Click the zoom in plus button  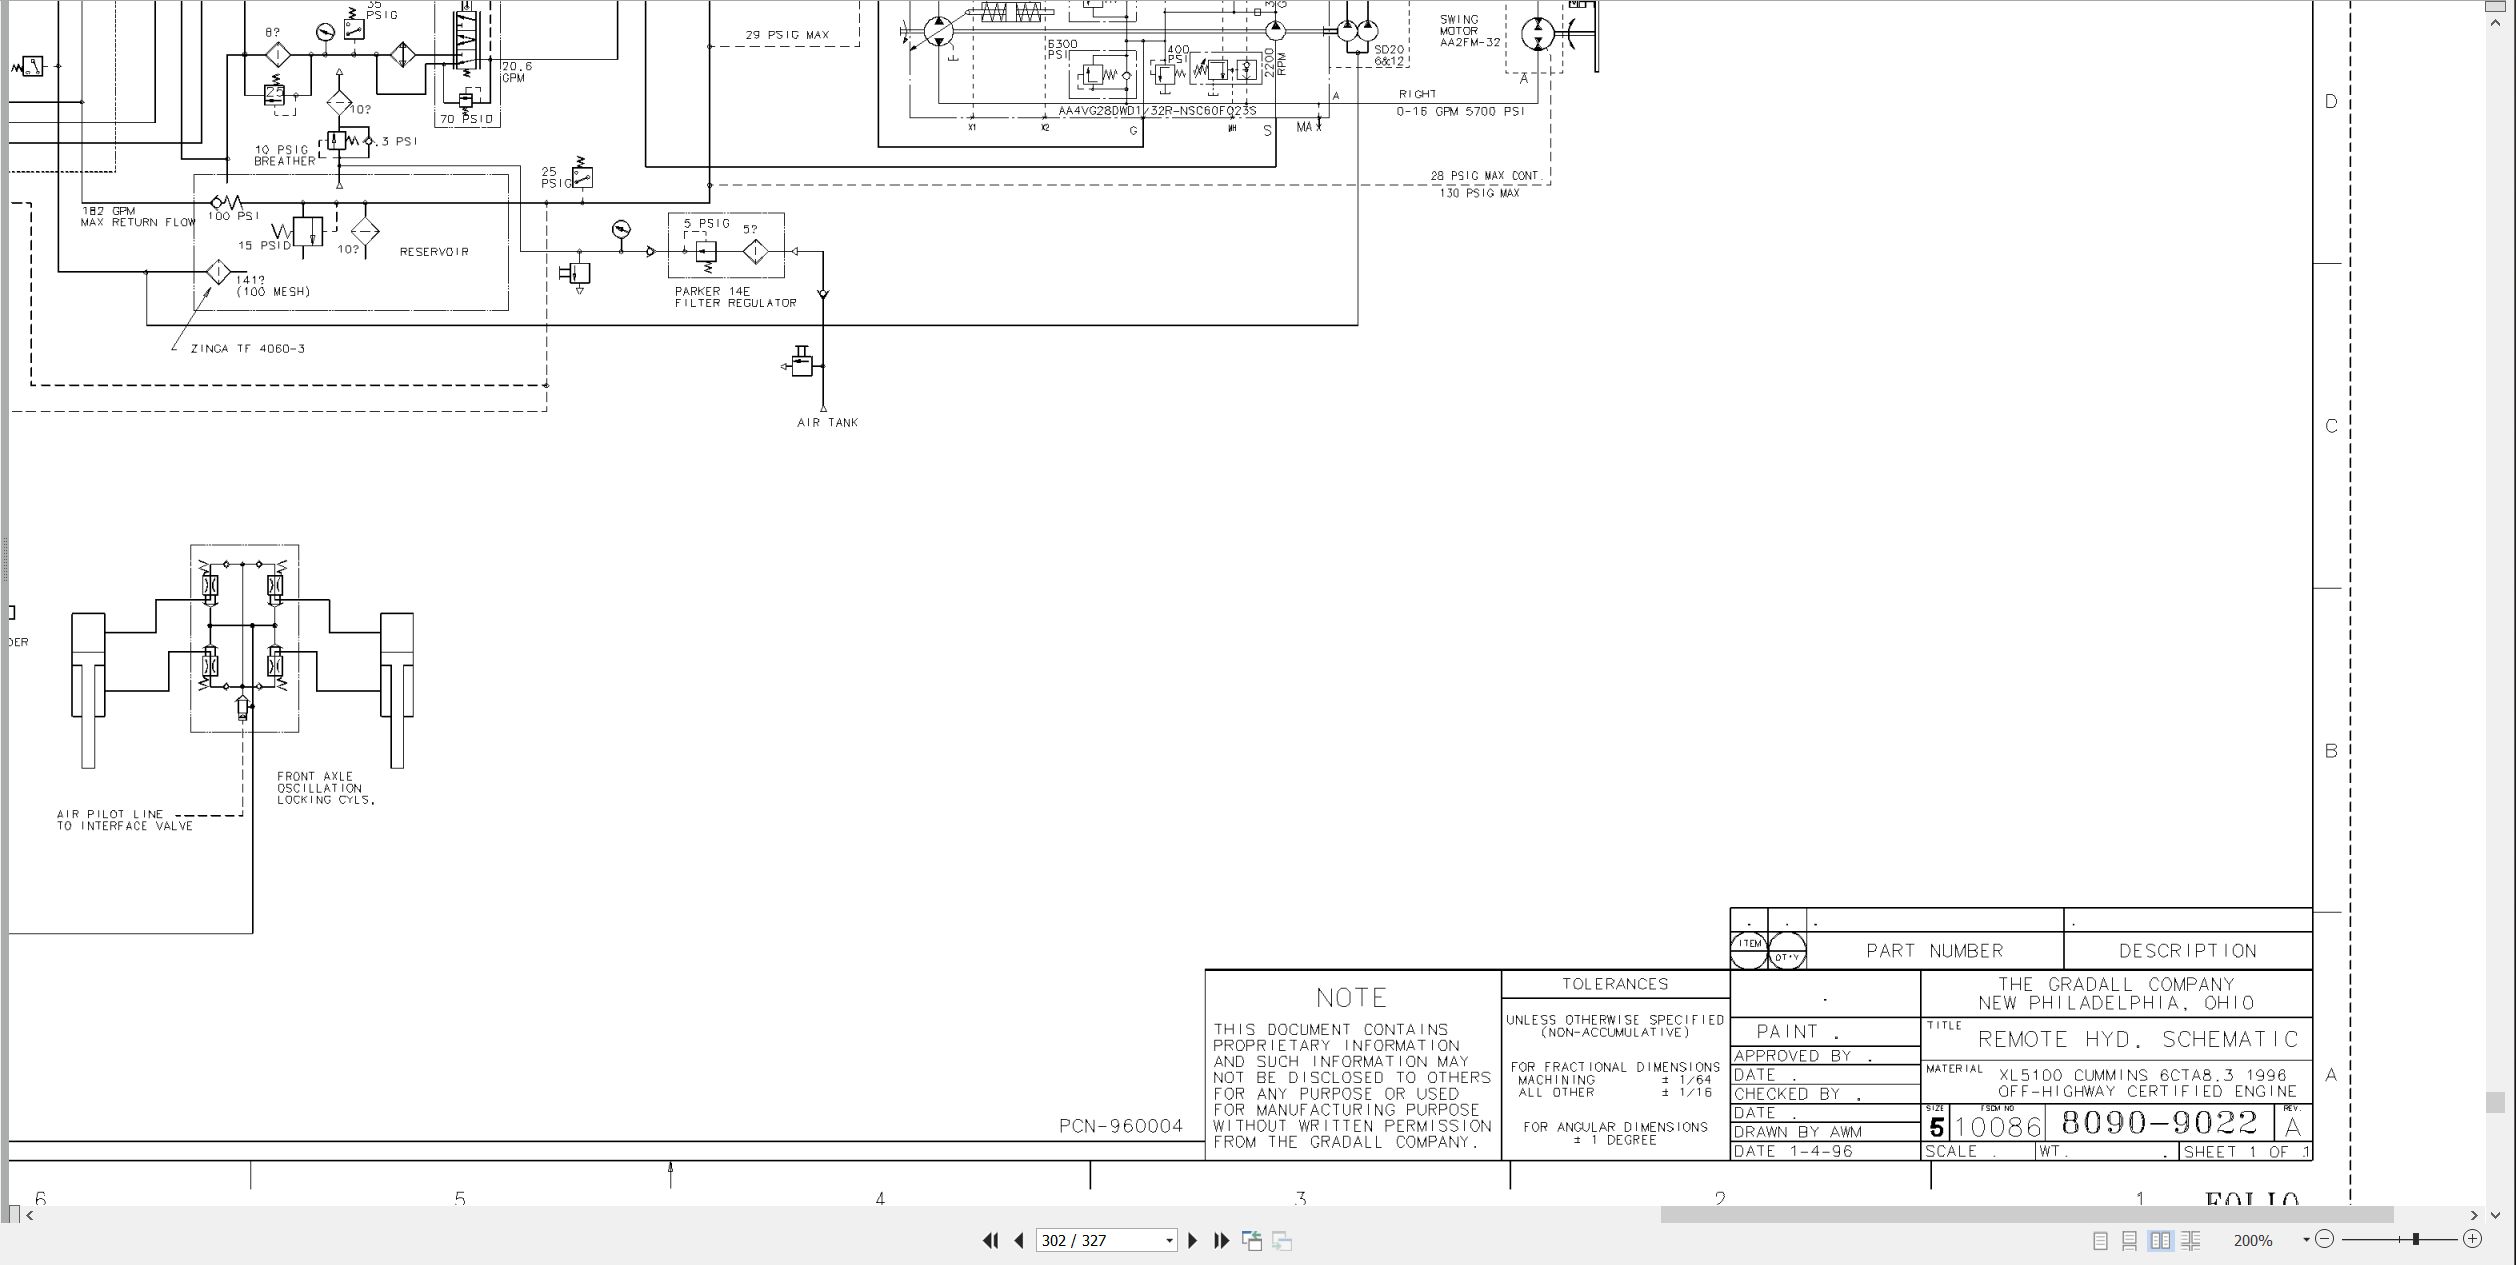pos(2473,1239)
